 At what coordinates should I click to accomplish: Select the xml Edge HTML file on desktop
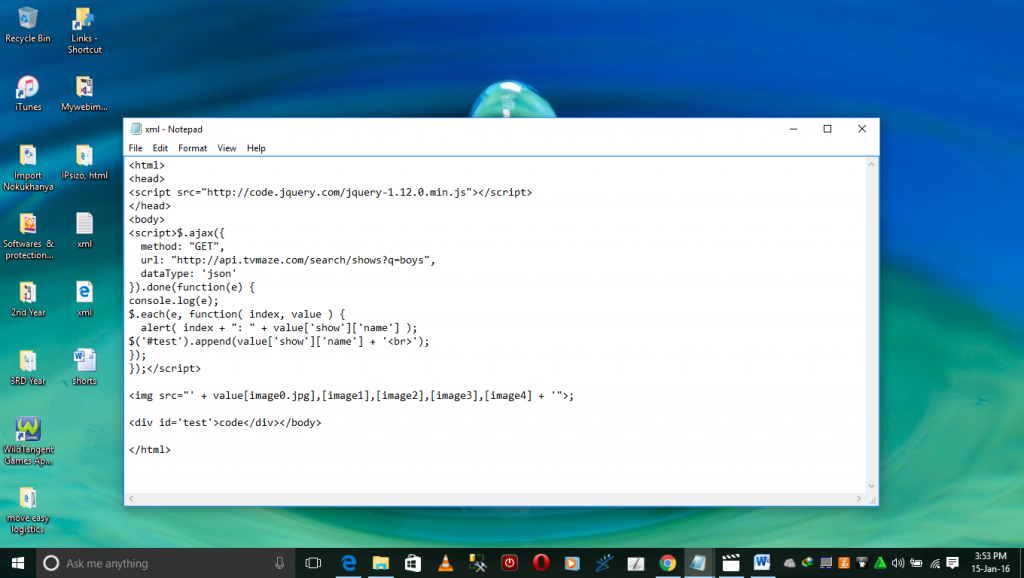(x=84, y=299)
